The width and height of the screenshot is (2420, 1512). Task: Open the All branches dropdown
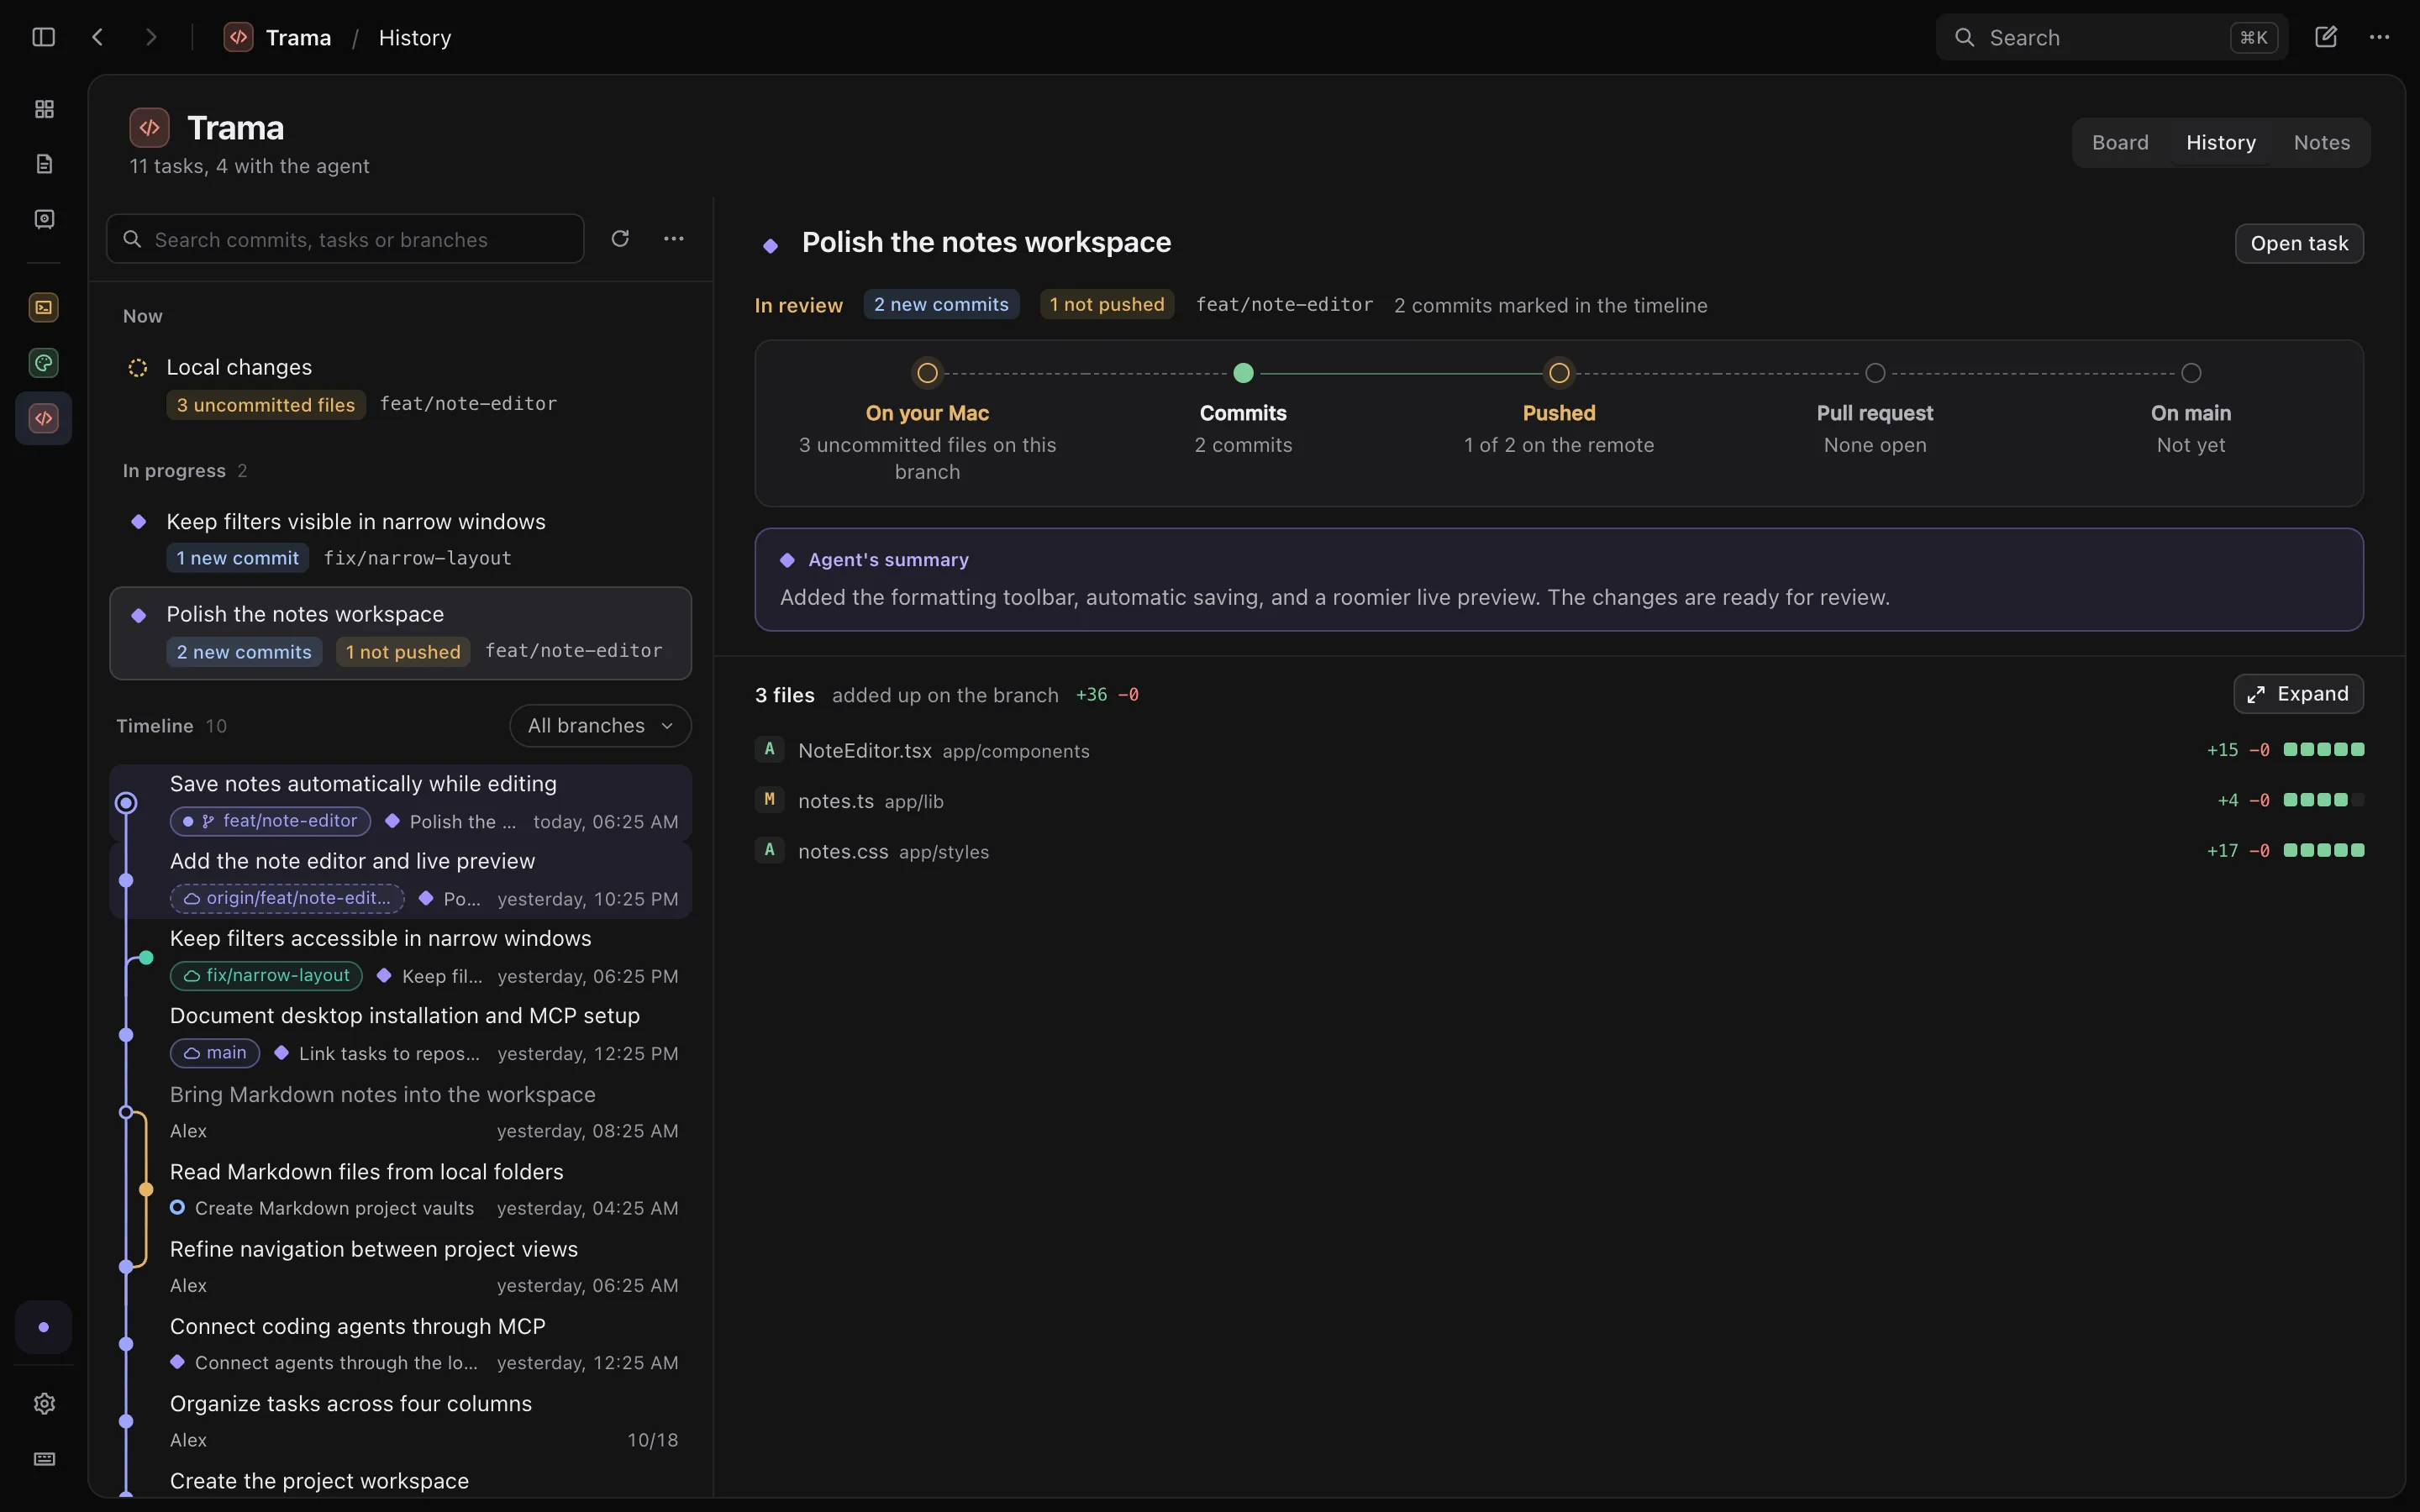tap(600, 726)
